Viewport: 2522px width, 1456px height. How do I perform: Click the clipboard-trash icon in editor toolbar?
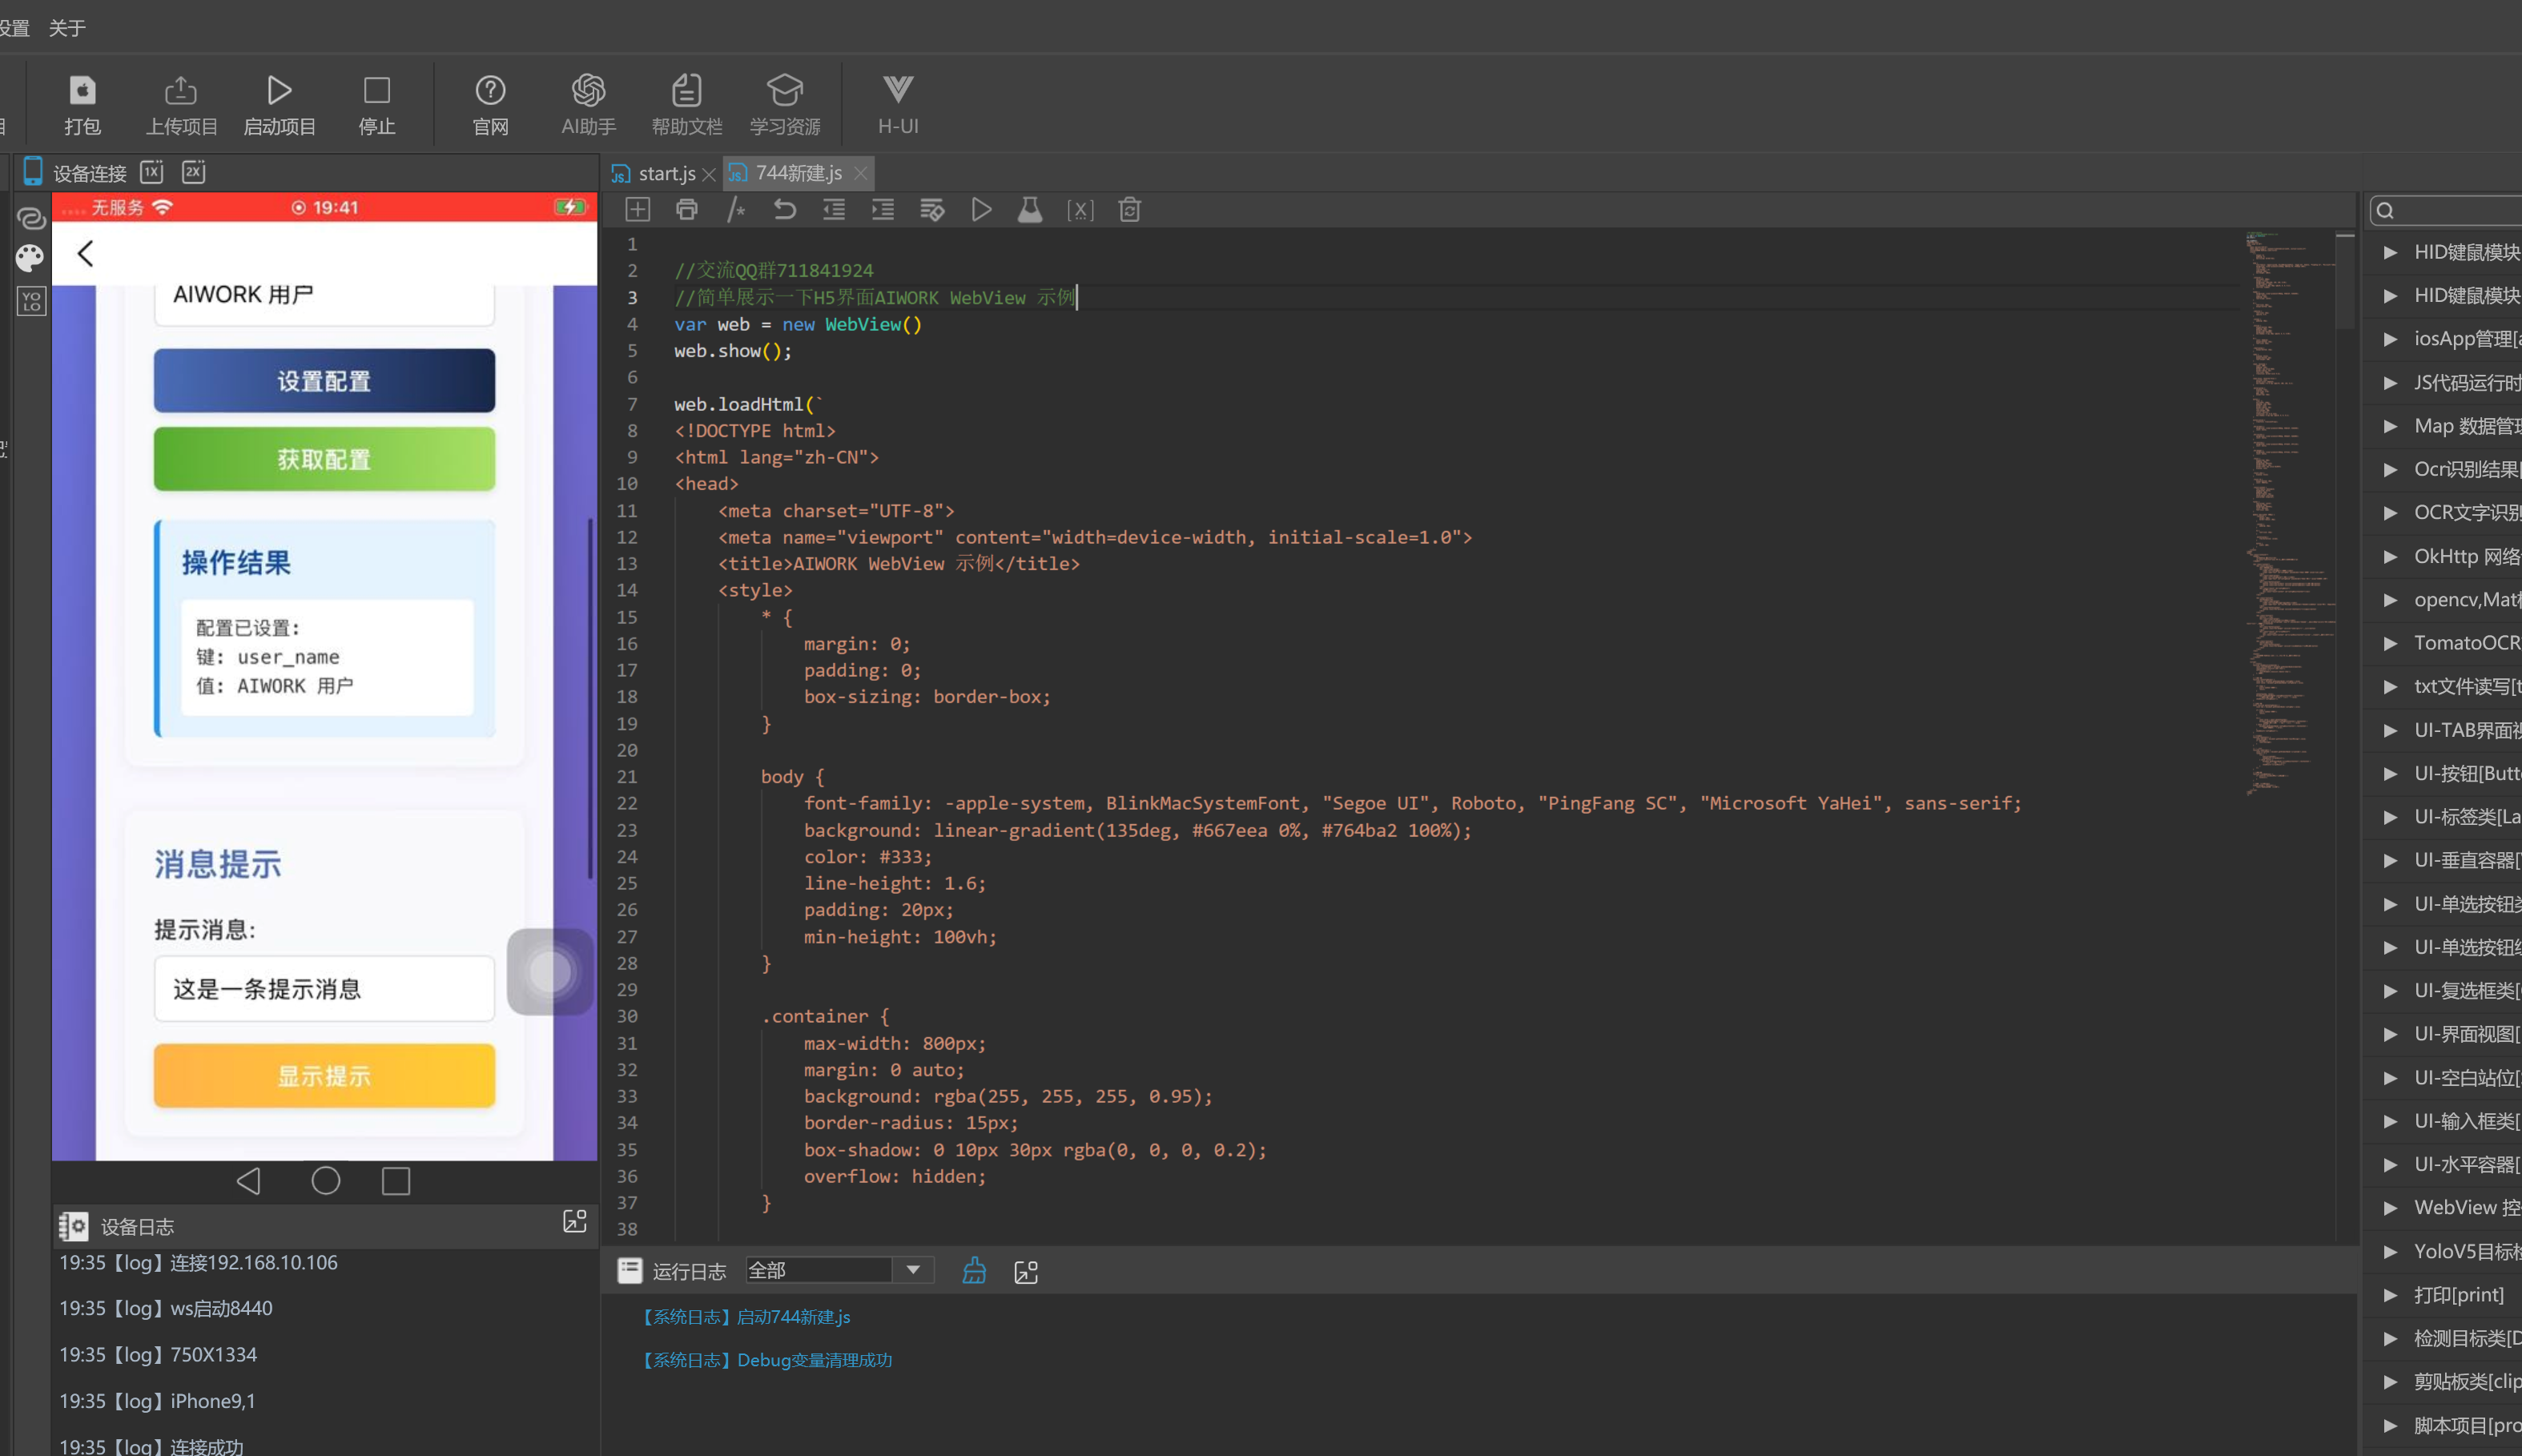pyautogui.click(x=1130, y=210)
